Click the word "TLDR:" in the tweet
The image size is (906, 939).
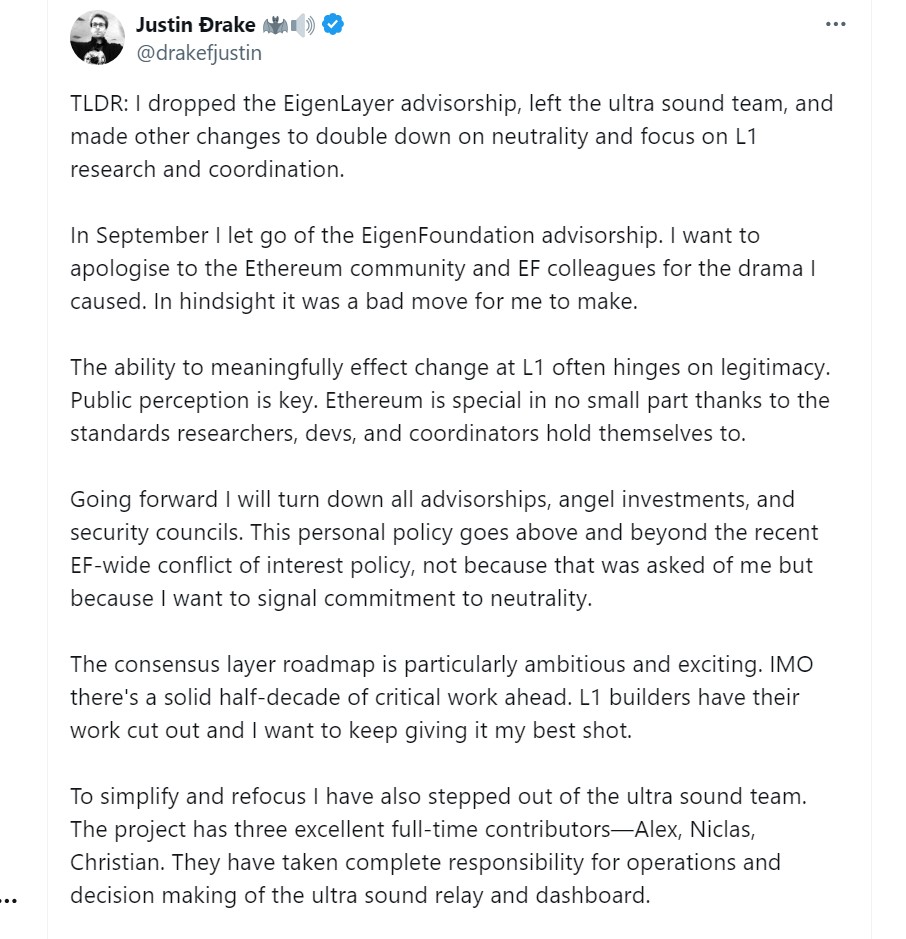(98, 103)
